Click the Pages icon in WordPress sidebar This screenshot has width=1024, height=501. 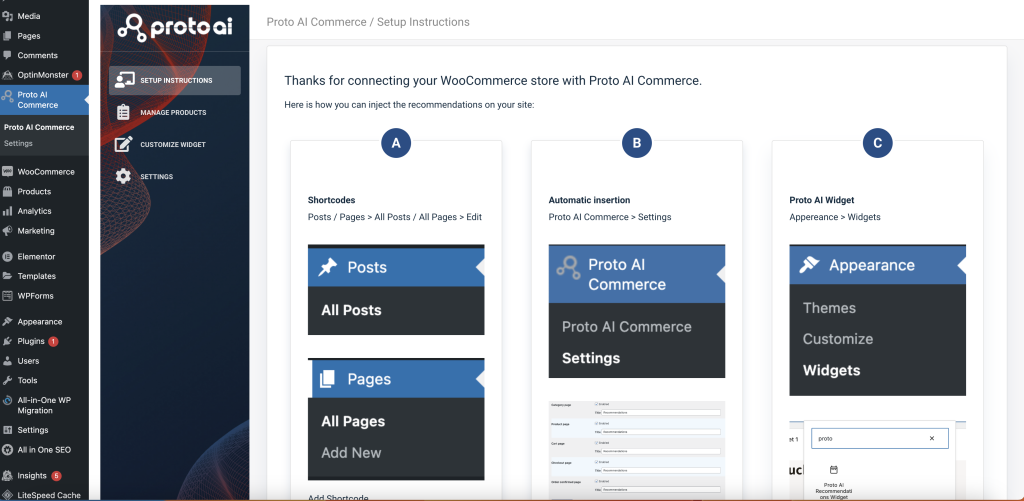7,36
